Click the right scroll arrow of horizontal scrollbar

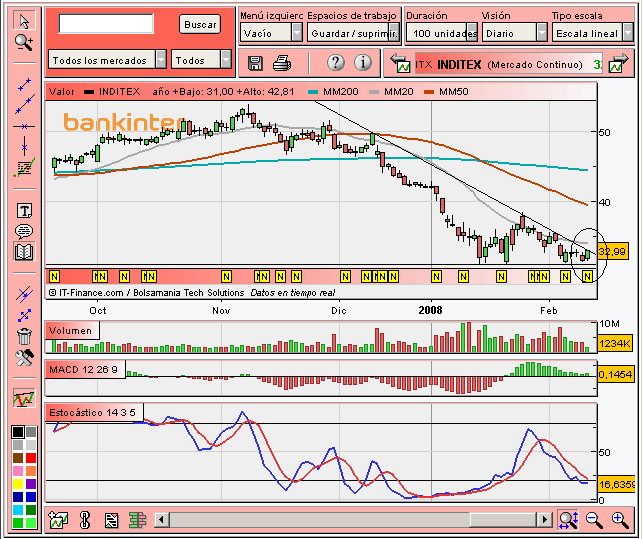click(x=544, y=520)
